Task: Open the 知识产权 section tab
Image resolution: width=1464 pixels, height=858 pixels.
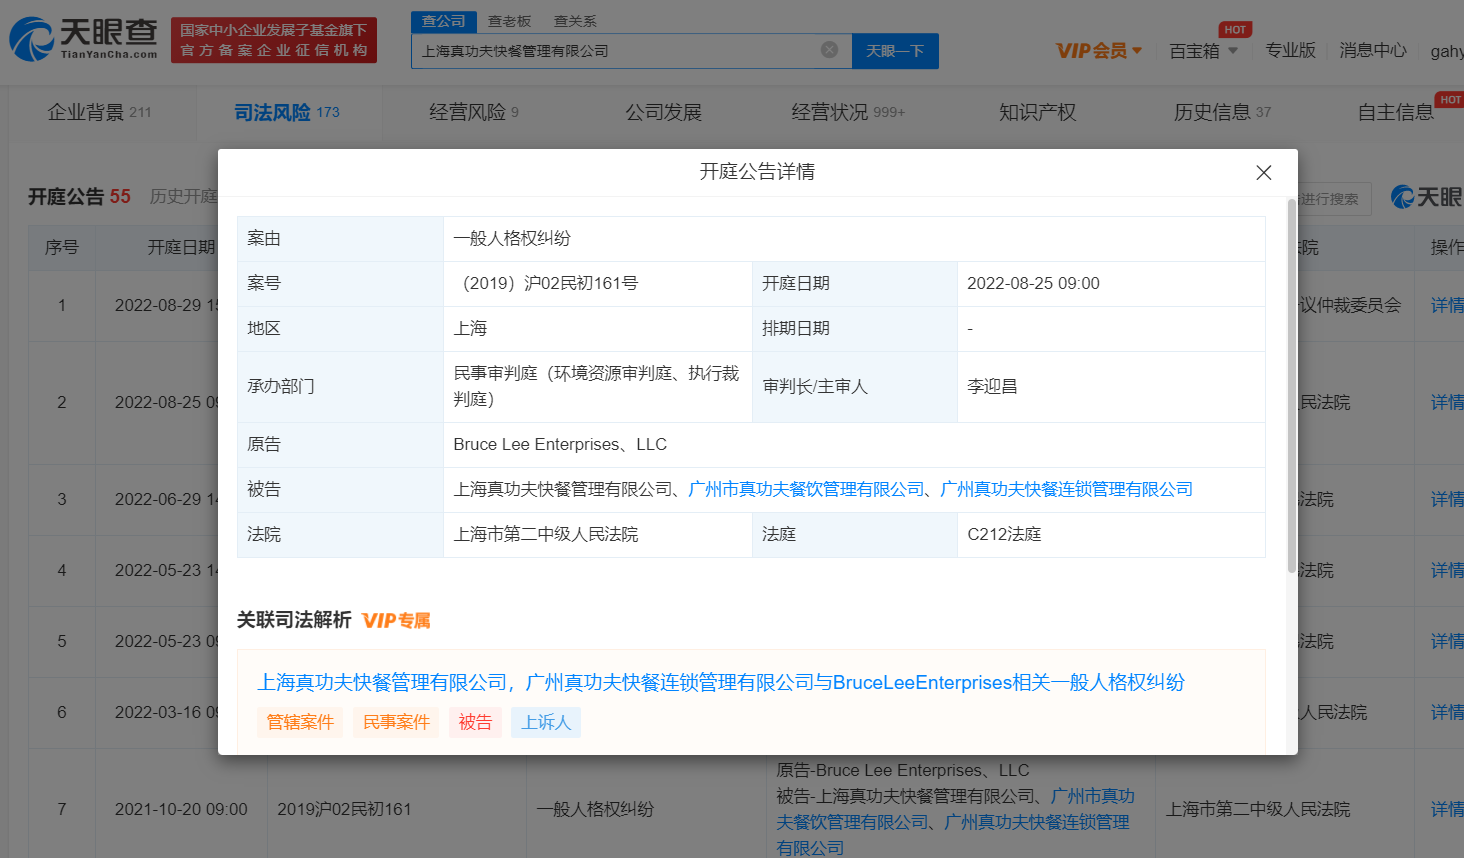Action: click(x=1036, y=112)
